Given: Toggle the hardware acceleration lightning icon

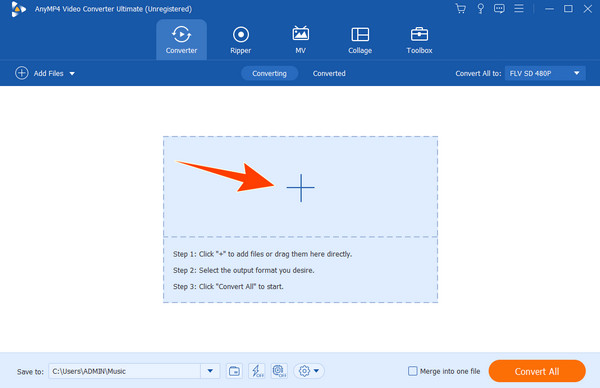Looking at the screenshot, I should (257, 371).
